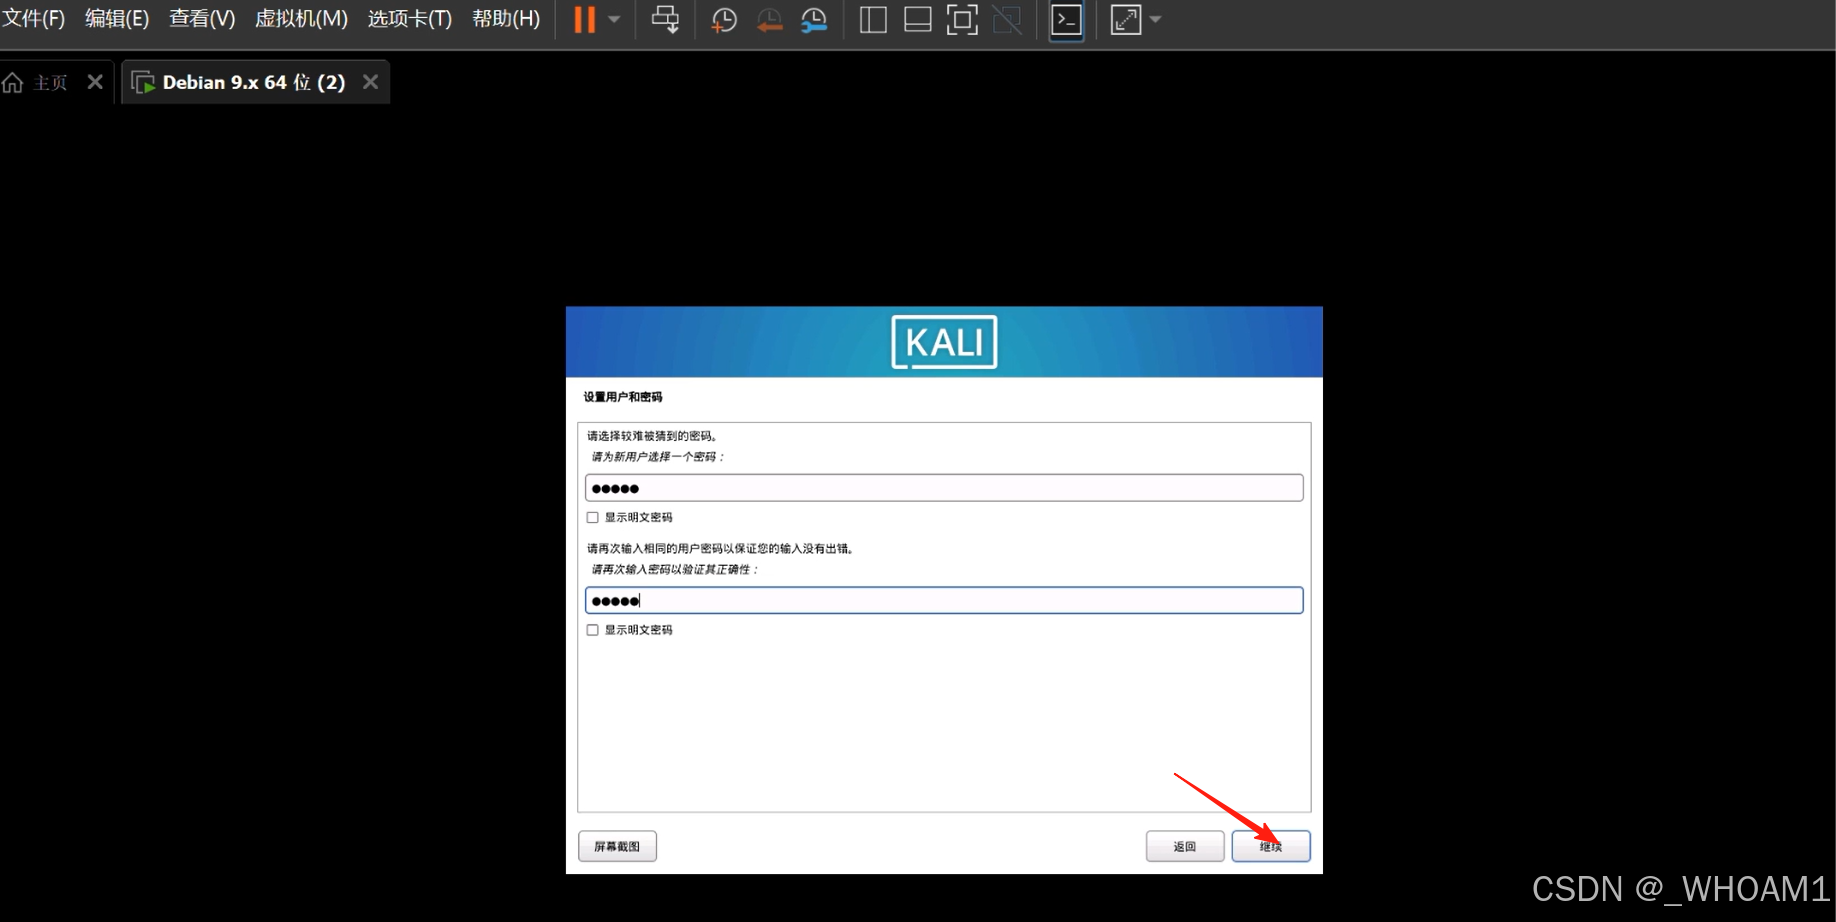
Task: Close the Debian 9.x 64 位 (2) tab
Action: click(370, 82)
